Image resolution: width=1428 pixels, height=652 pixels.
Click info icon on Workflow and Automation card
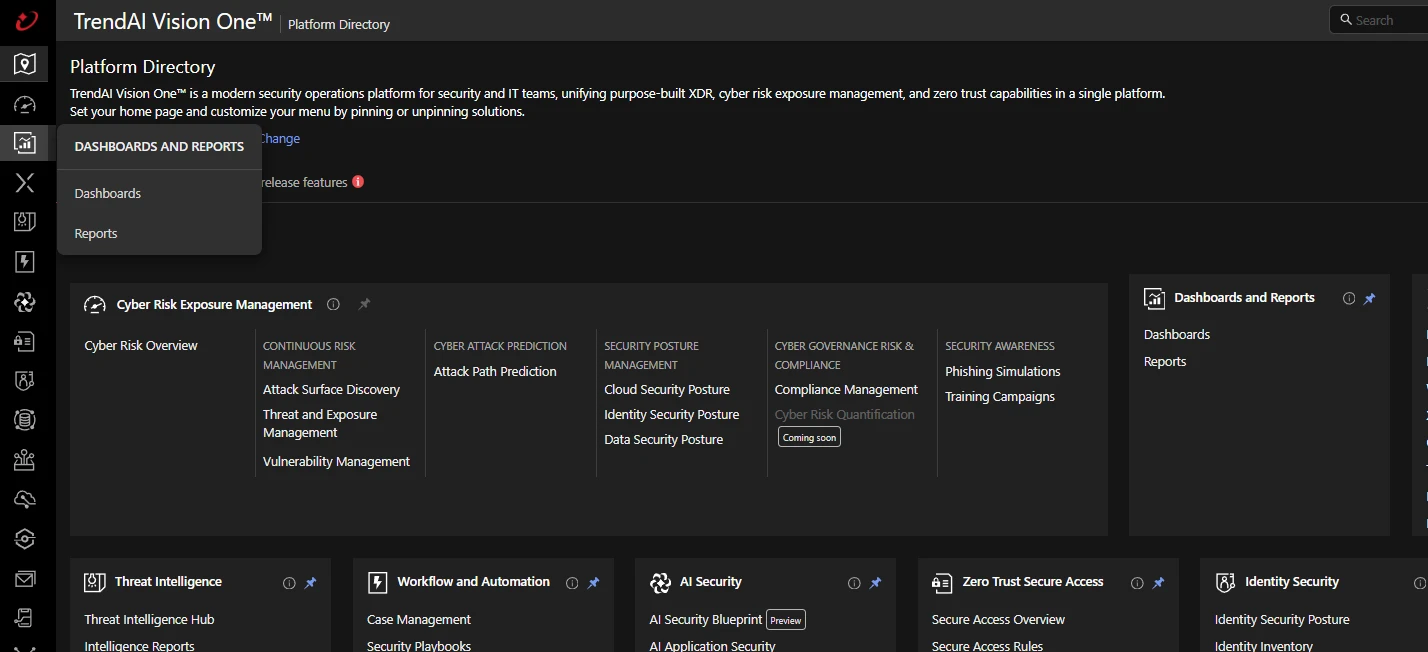572,583
